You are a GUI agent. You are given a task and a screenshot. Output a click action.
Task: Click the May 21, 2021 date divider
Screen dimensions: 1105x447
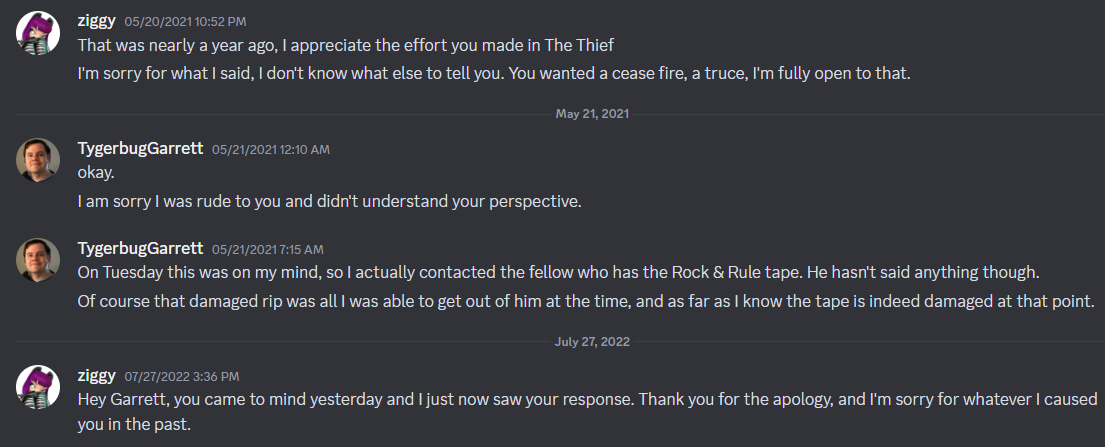pyautogui.click(x=592, y=114)
